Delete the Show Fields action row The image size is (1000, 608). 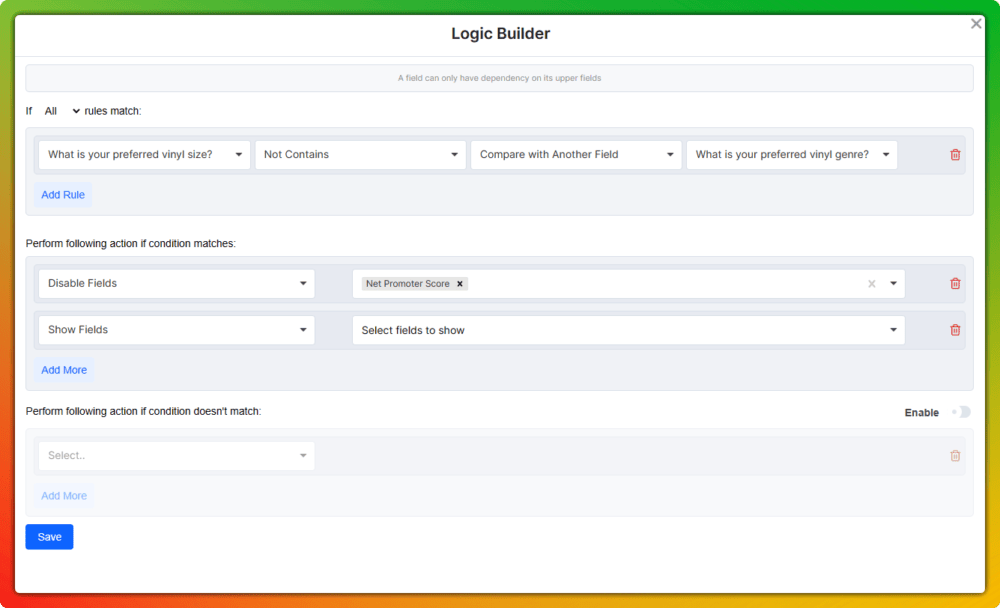[955, 330]
